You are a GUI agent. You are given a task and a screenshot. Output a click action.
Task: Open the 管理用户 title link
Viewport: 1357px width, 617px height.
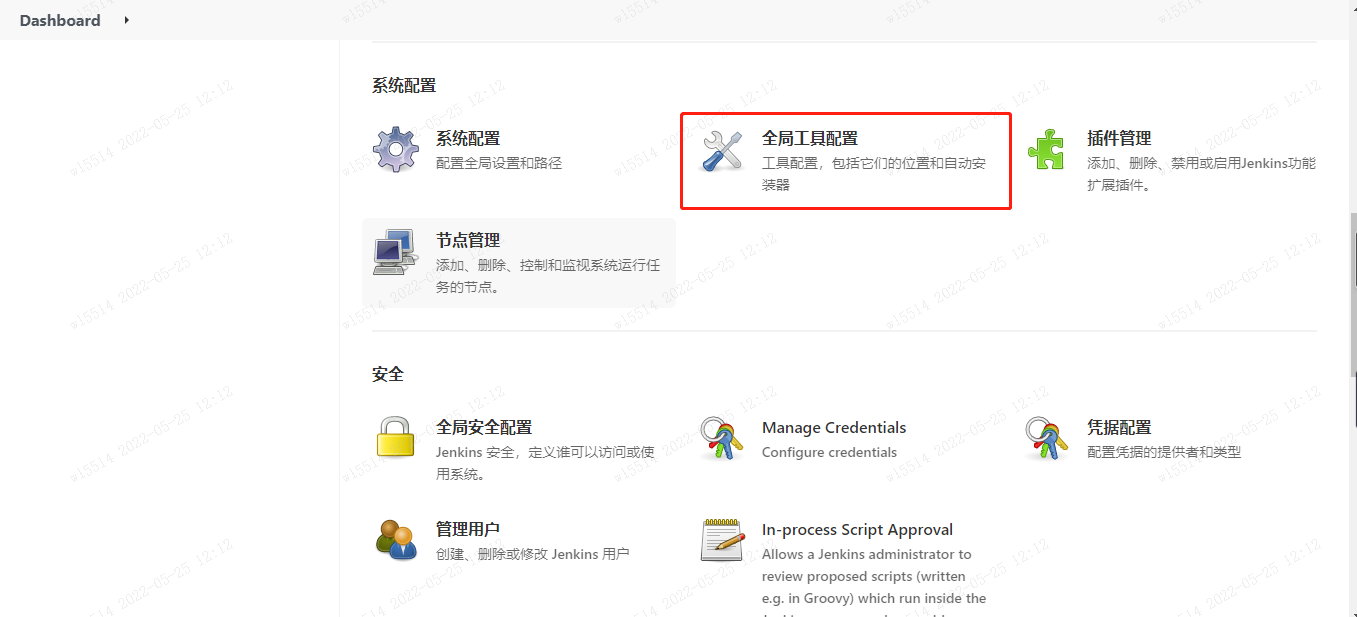[x=468, y=529]
